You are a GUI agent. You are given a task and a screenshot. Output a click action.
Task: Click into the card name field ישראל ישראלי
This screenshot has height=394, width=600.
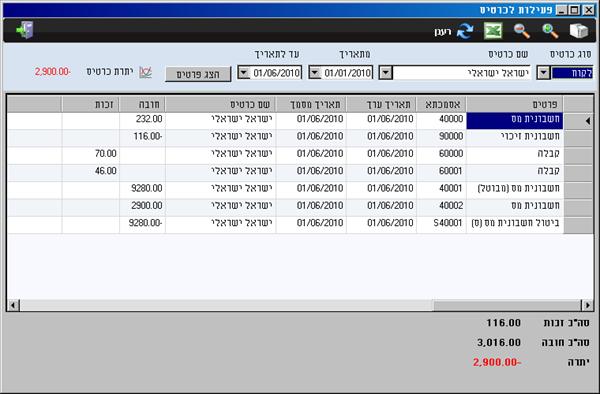(461, 73)
